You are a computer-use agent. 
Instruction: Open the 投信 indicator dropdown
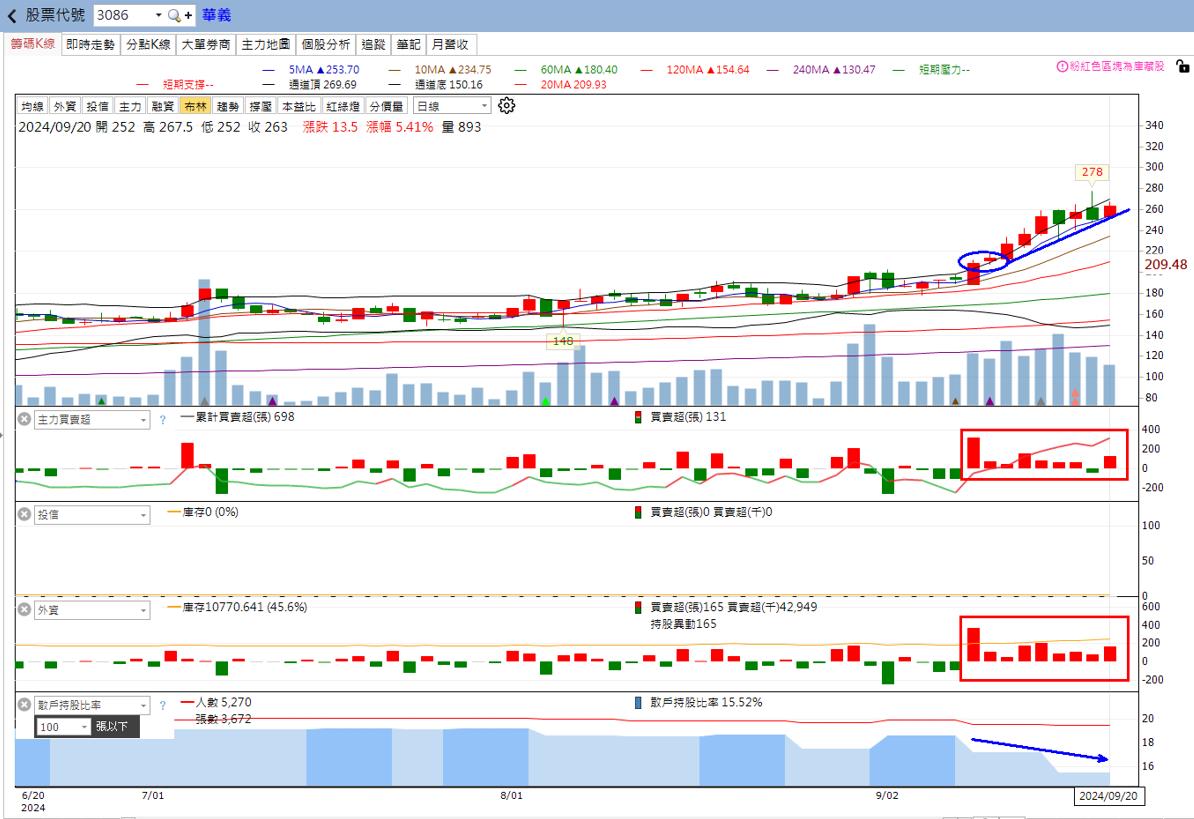pos(91,515)
